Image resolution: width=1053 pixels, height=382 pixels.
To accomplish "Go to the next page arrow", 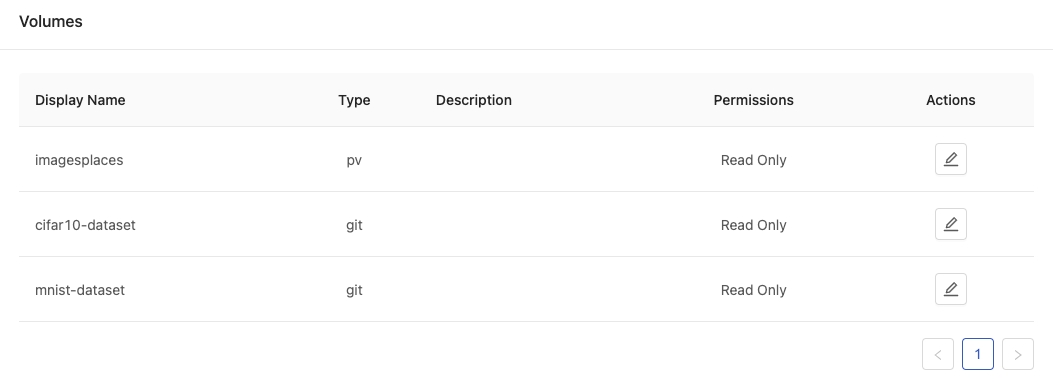I will (1017, 354).
